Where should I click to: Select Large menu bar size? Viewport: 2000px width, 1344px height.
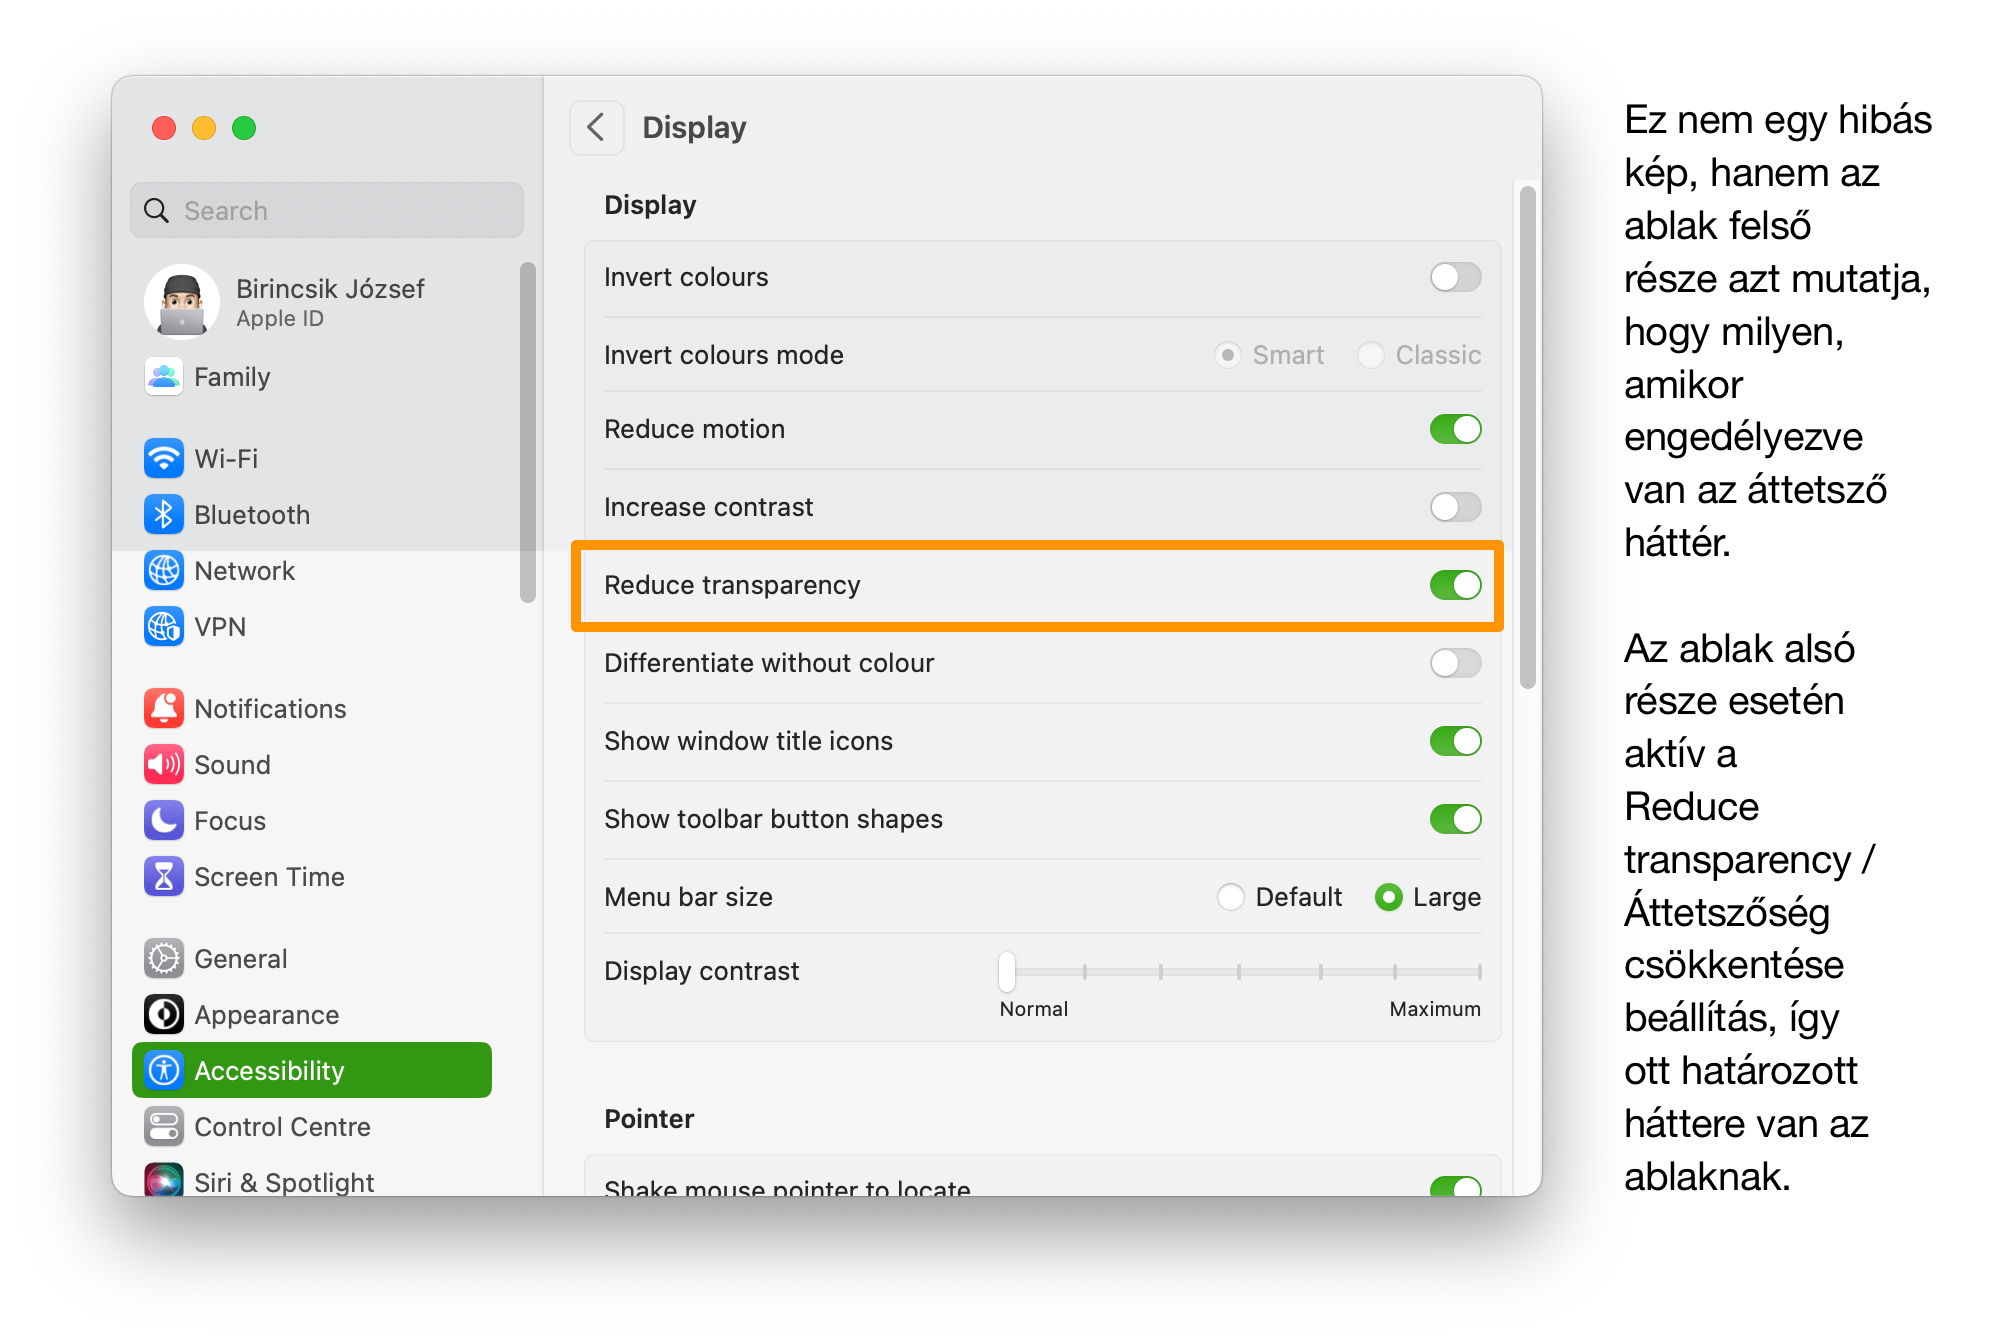coord(1389,897)
